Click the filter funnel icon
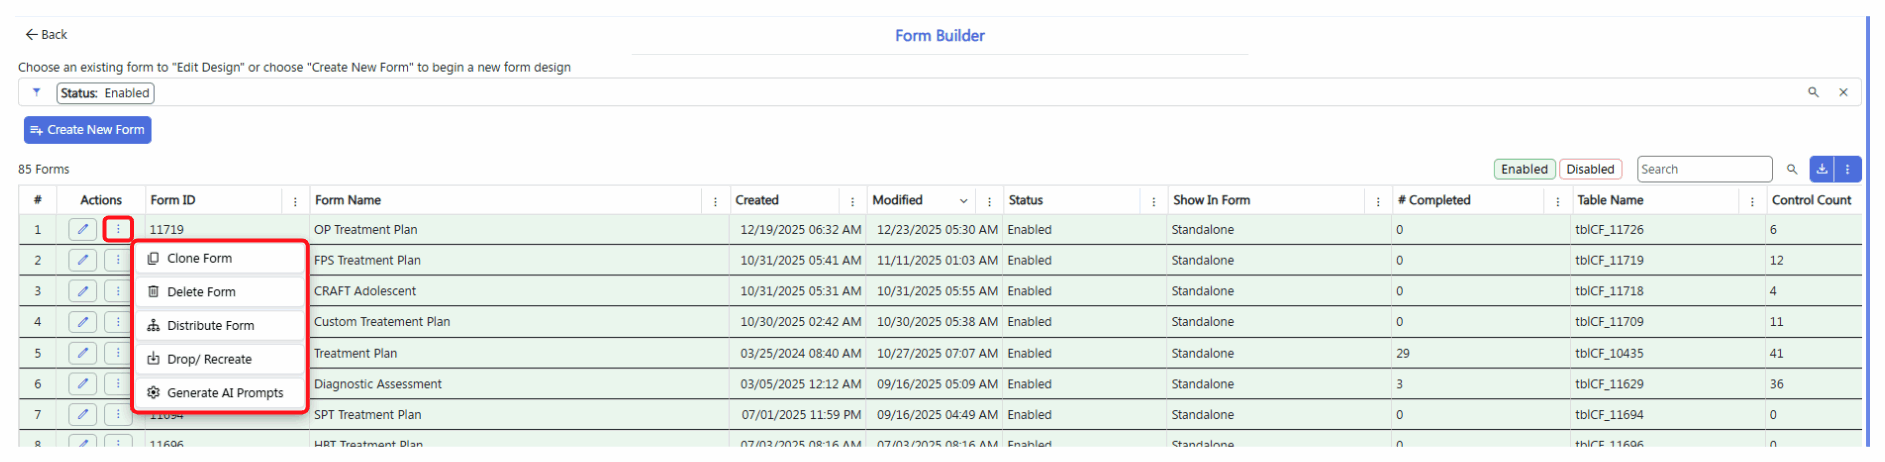The height and width of the screenshot is (462, 1885). (x=37, y=92)
